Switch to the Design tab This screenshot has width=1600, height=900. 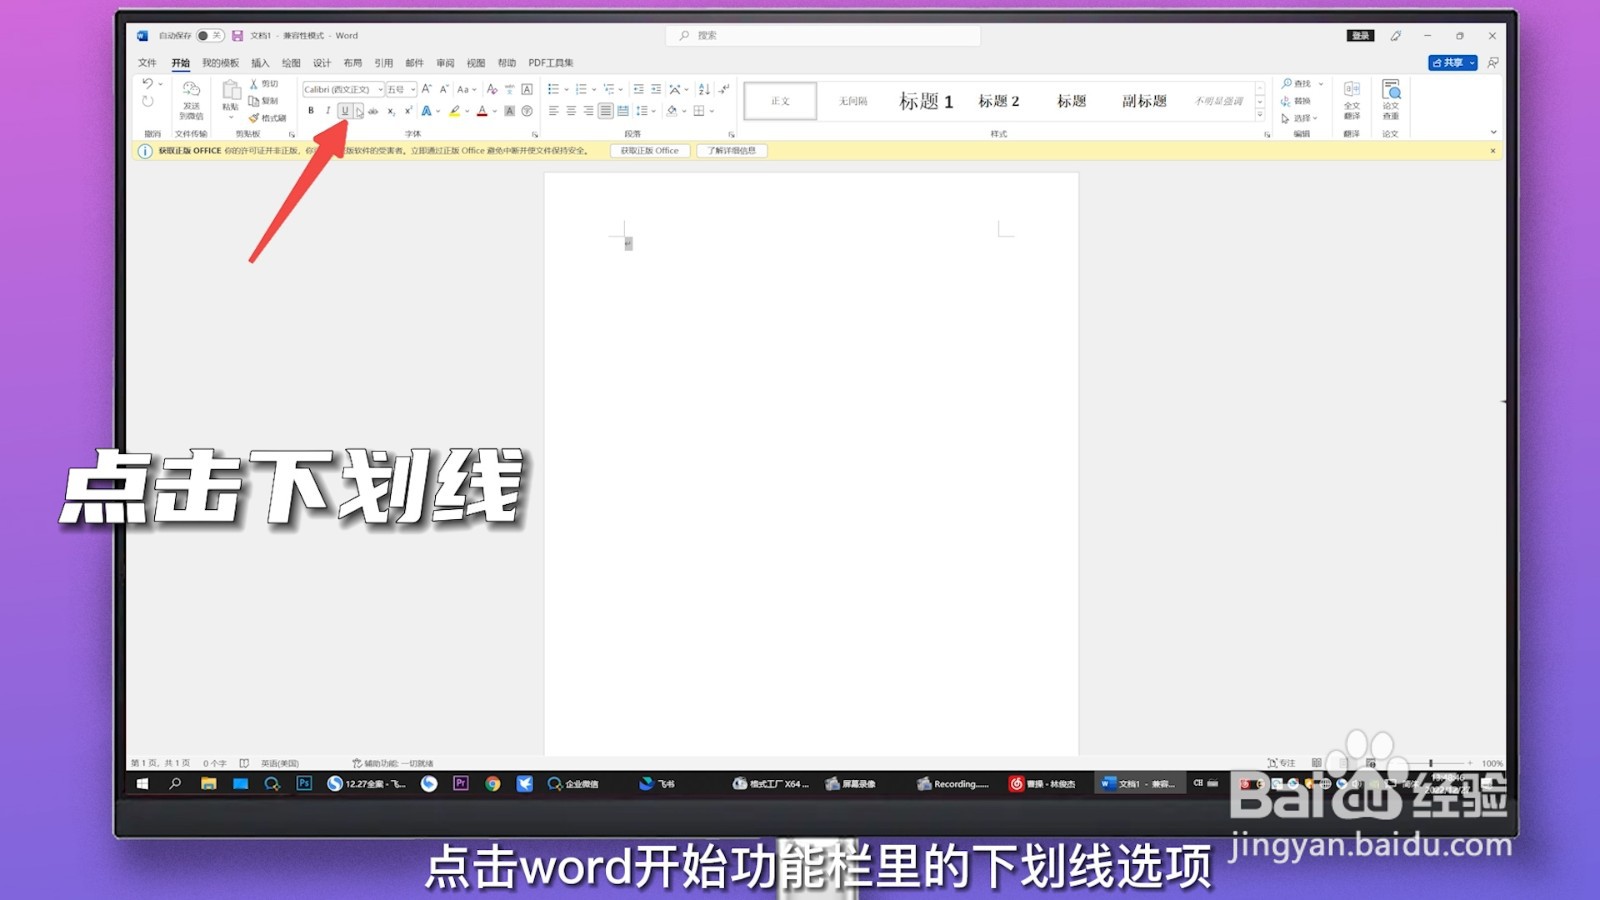(322, 63)
